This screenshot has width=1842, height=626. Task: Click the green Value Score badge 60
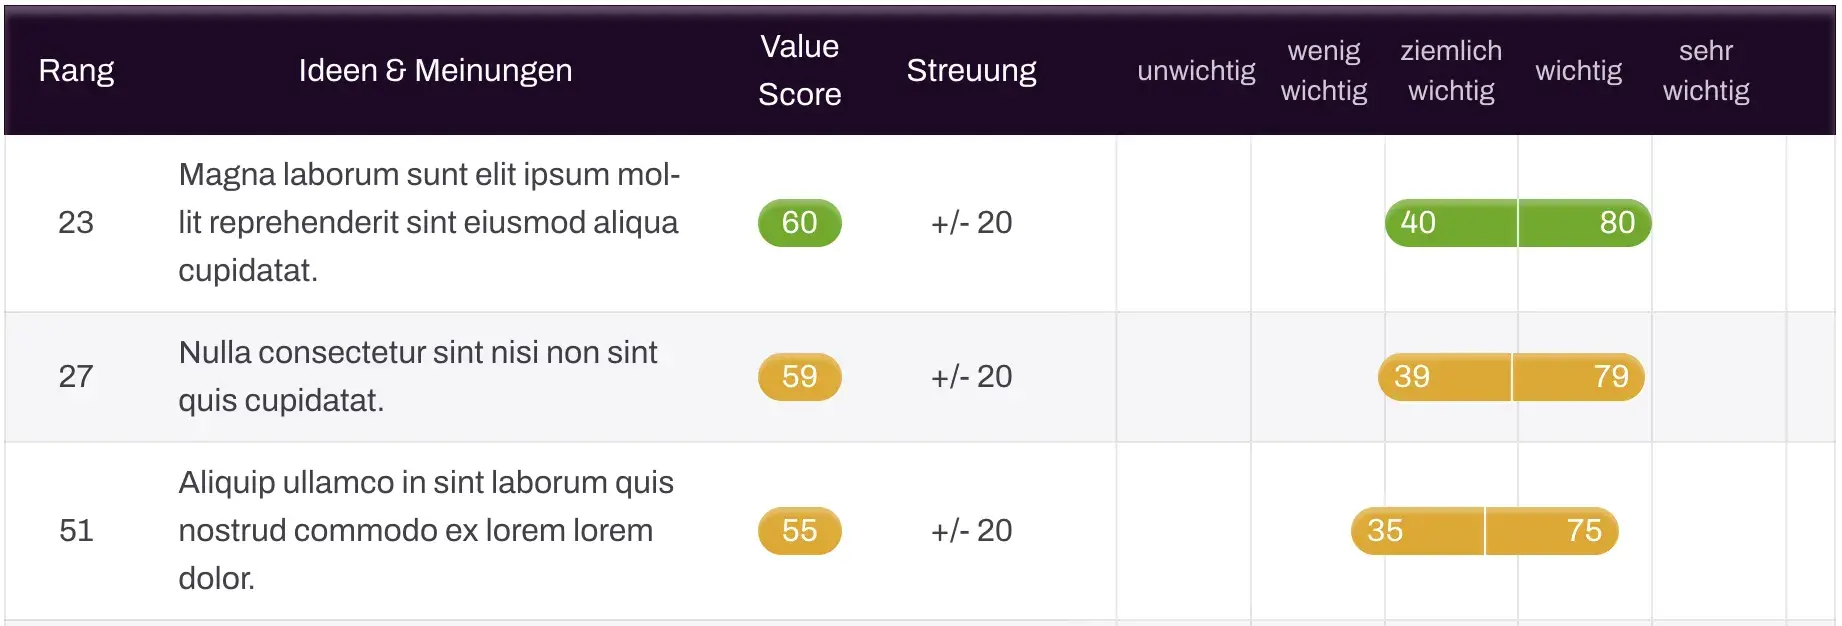tap(799, 223)
